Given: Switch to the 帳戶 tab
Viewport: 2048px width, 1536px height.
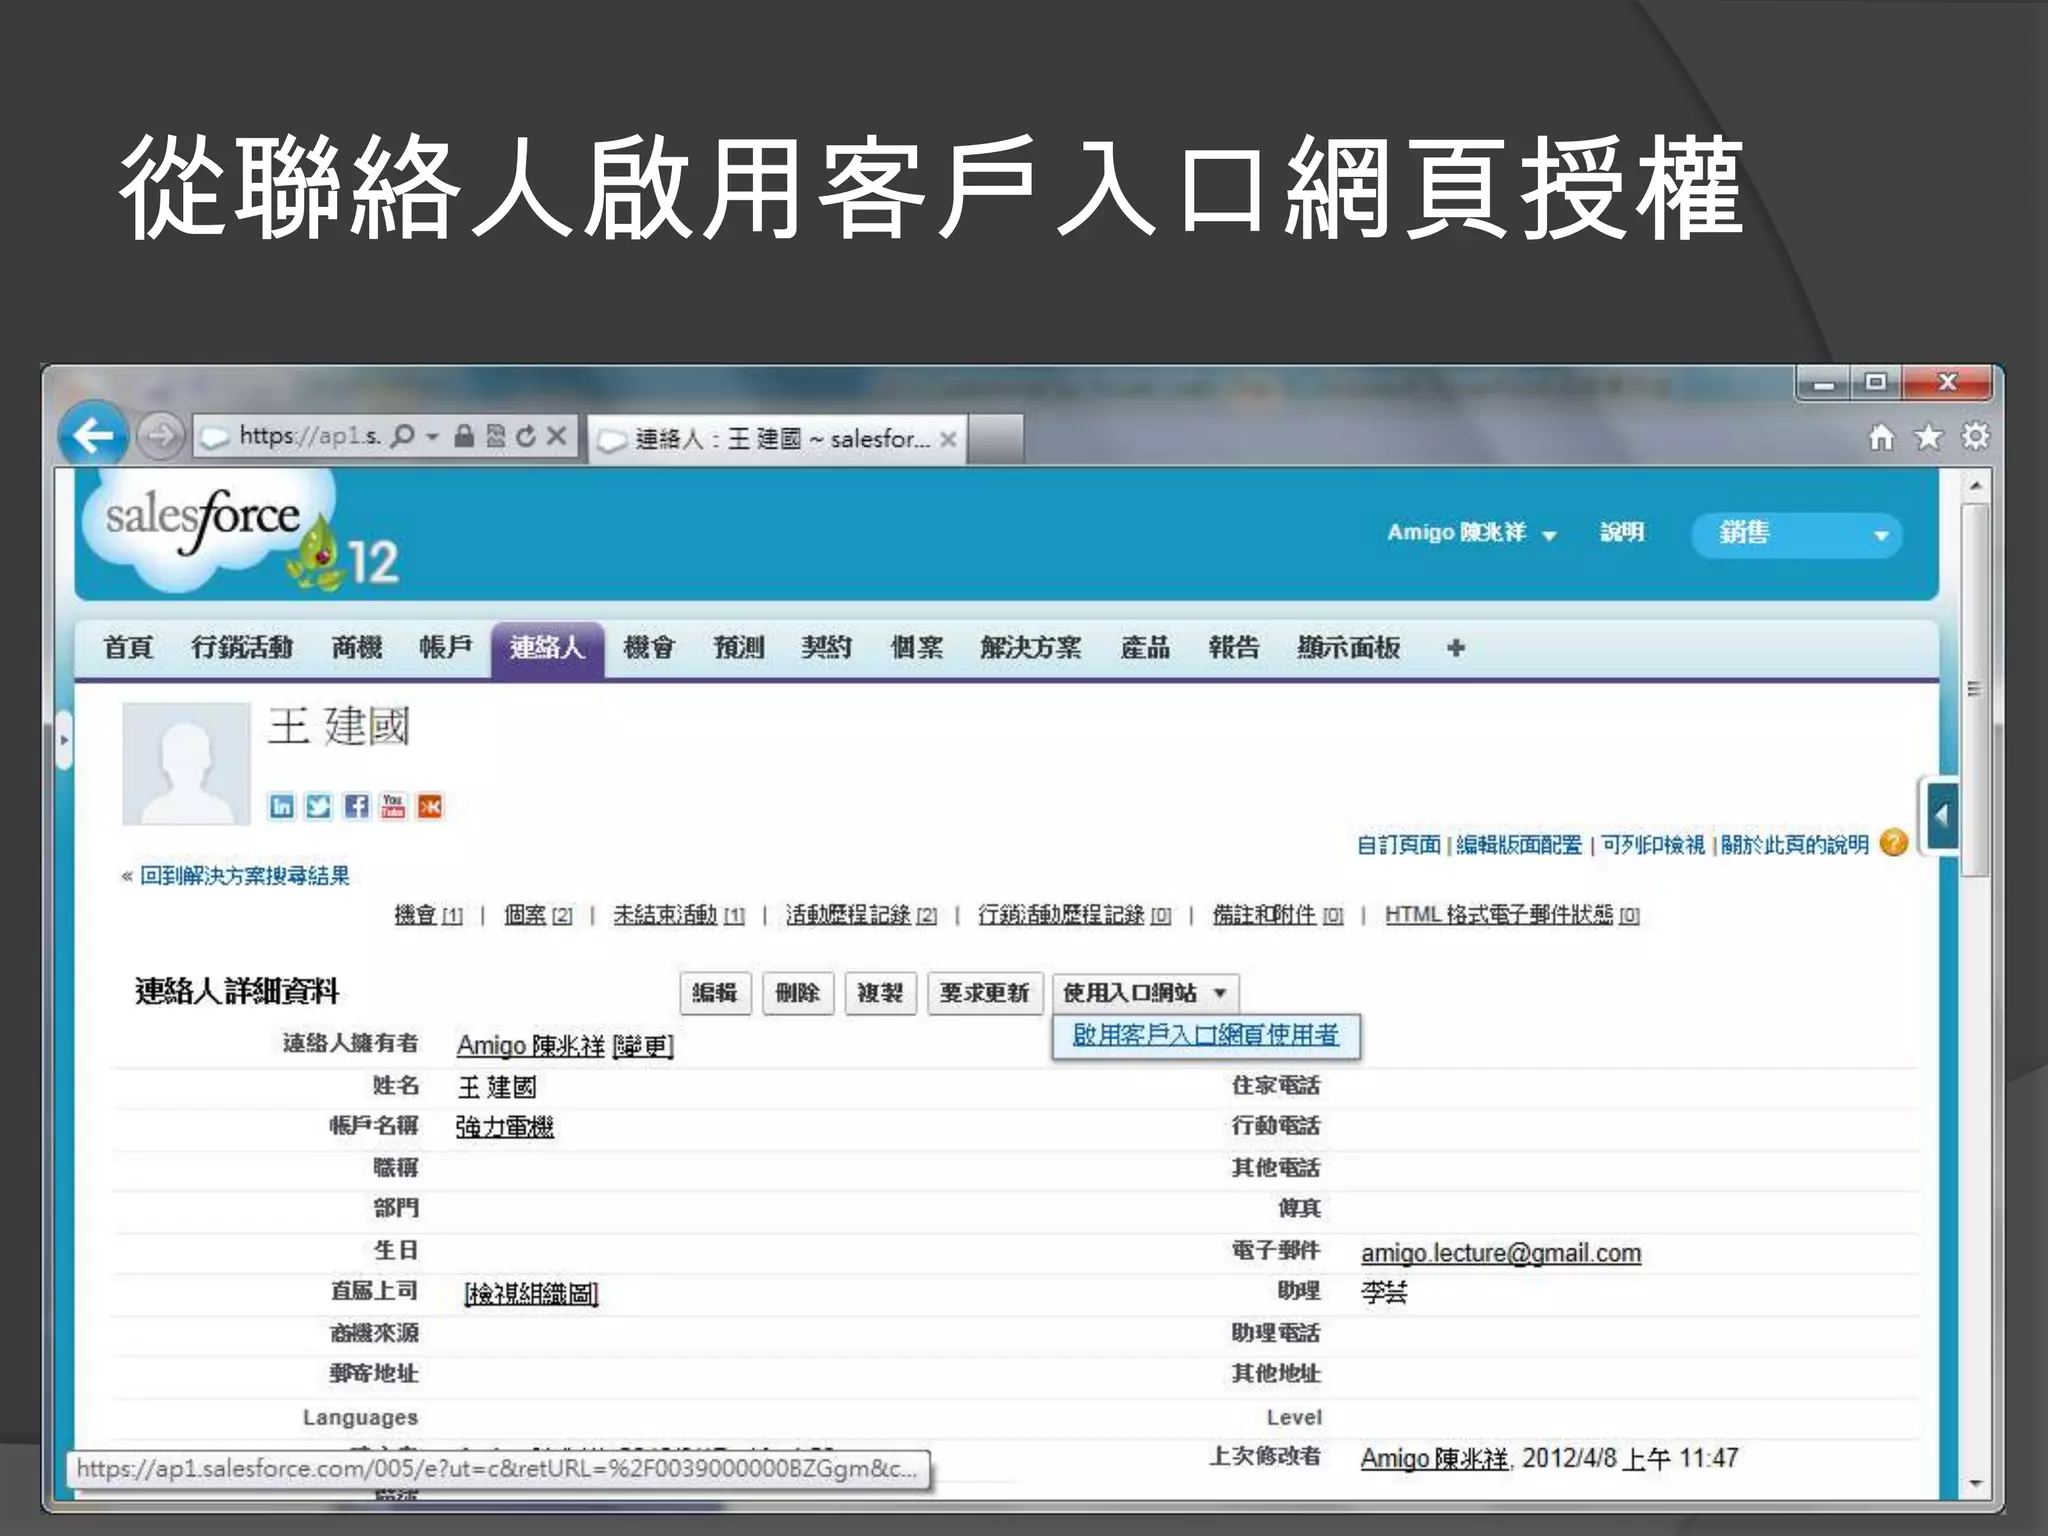Looking at the screenshot, I should [445, 648].
